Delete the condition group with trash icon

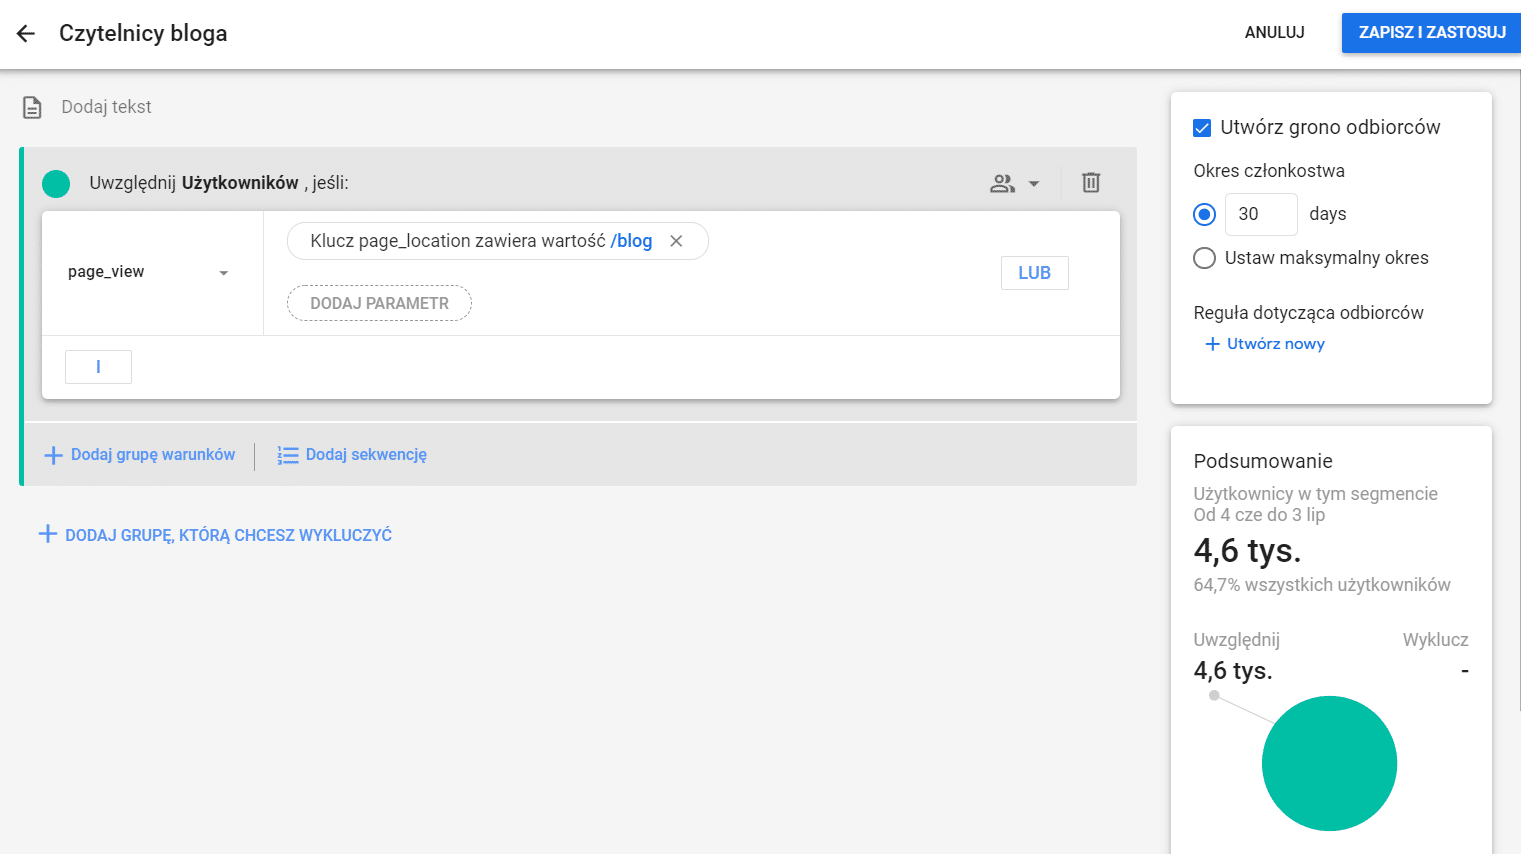(x=1091, y=183)
